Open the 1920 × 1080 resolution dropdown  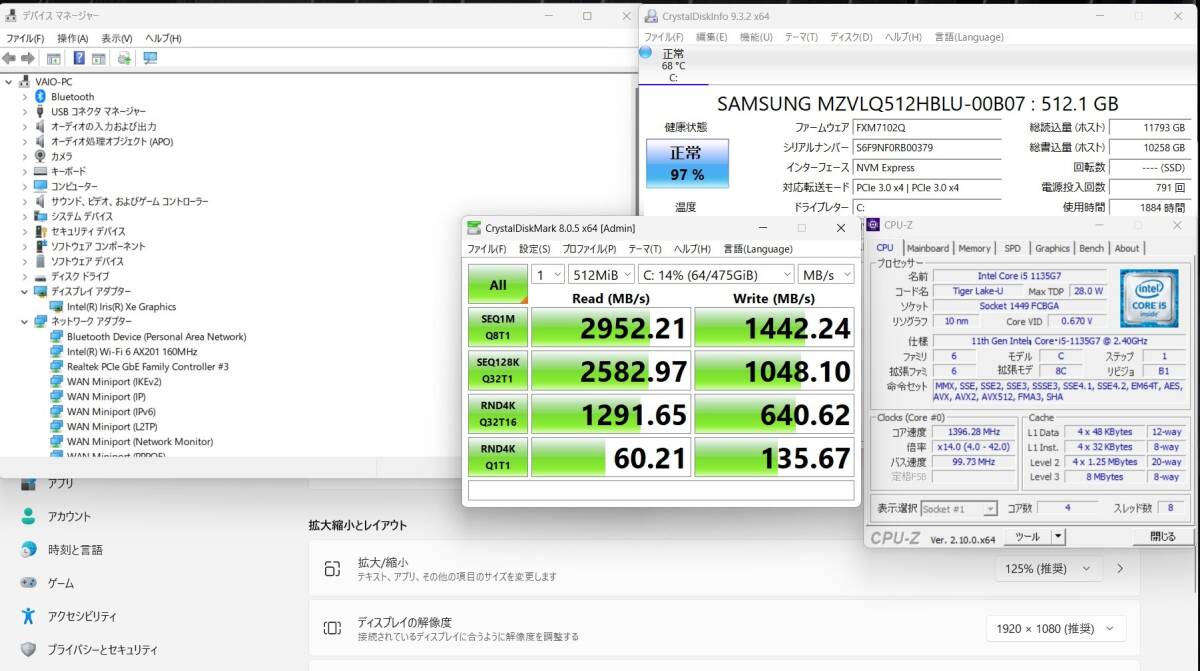[1055, 629]
